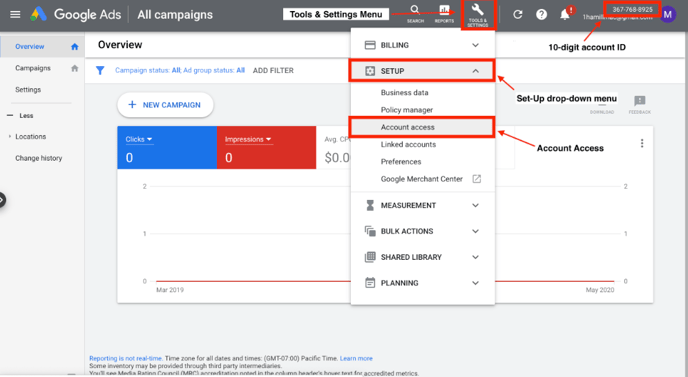Click the New Campaign button
Screen dimensions: 688x377
coord(165,105)
